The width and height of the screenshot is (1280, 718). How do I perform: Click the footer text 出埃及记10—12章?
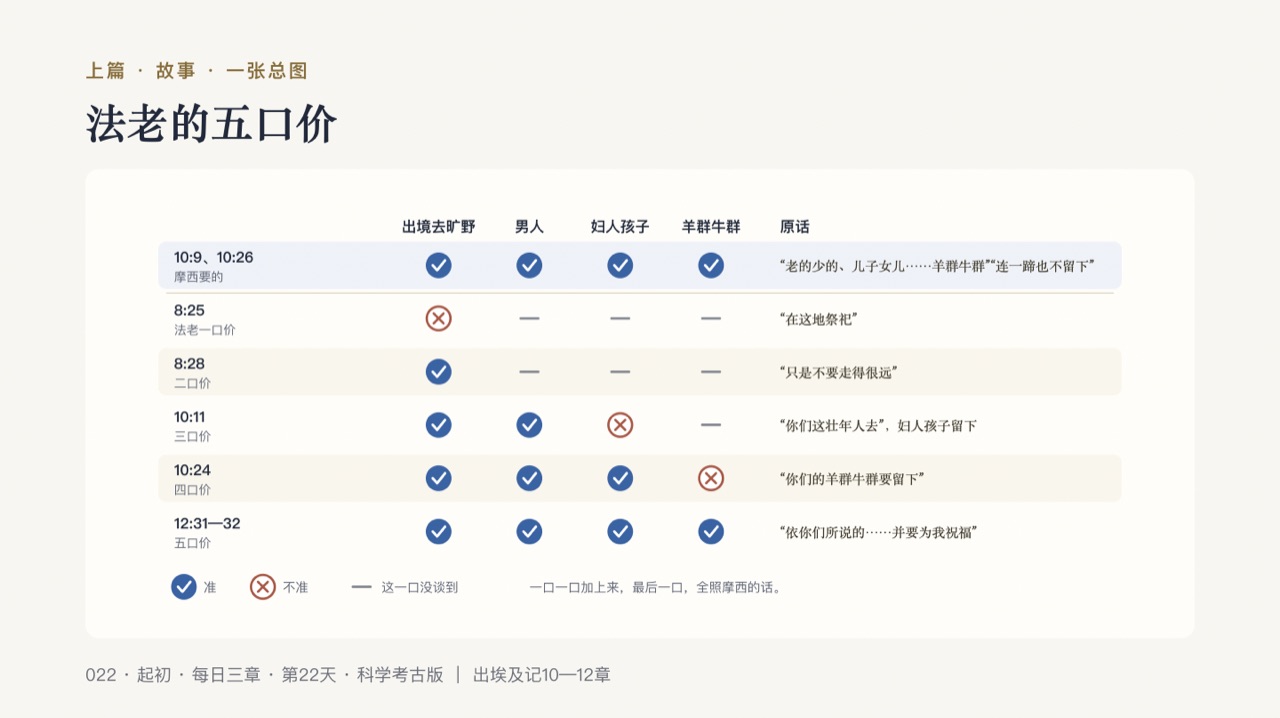tap(542, 675)
